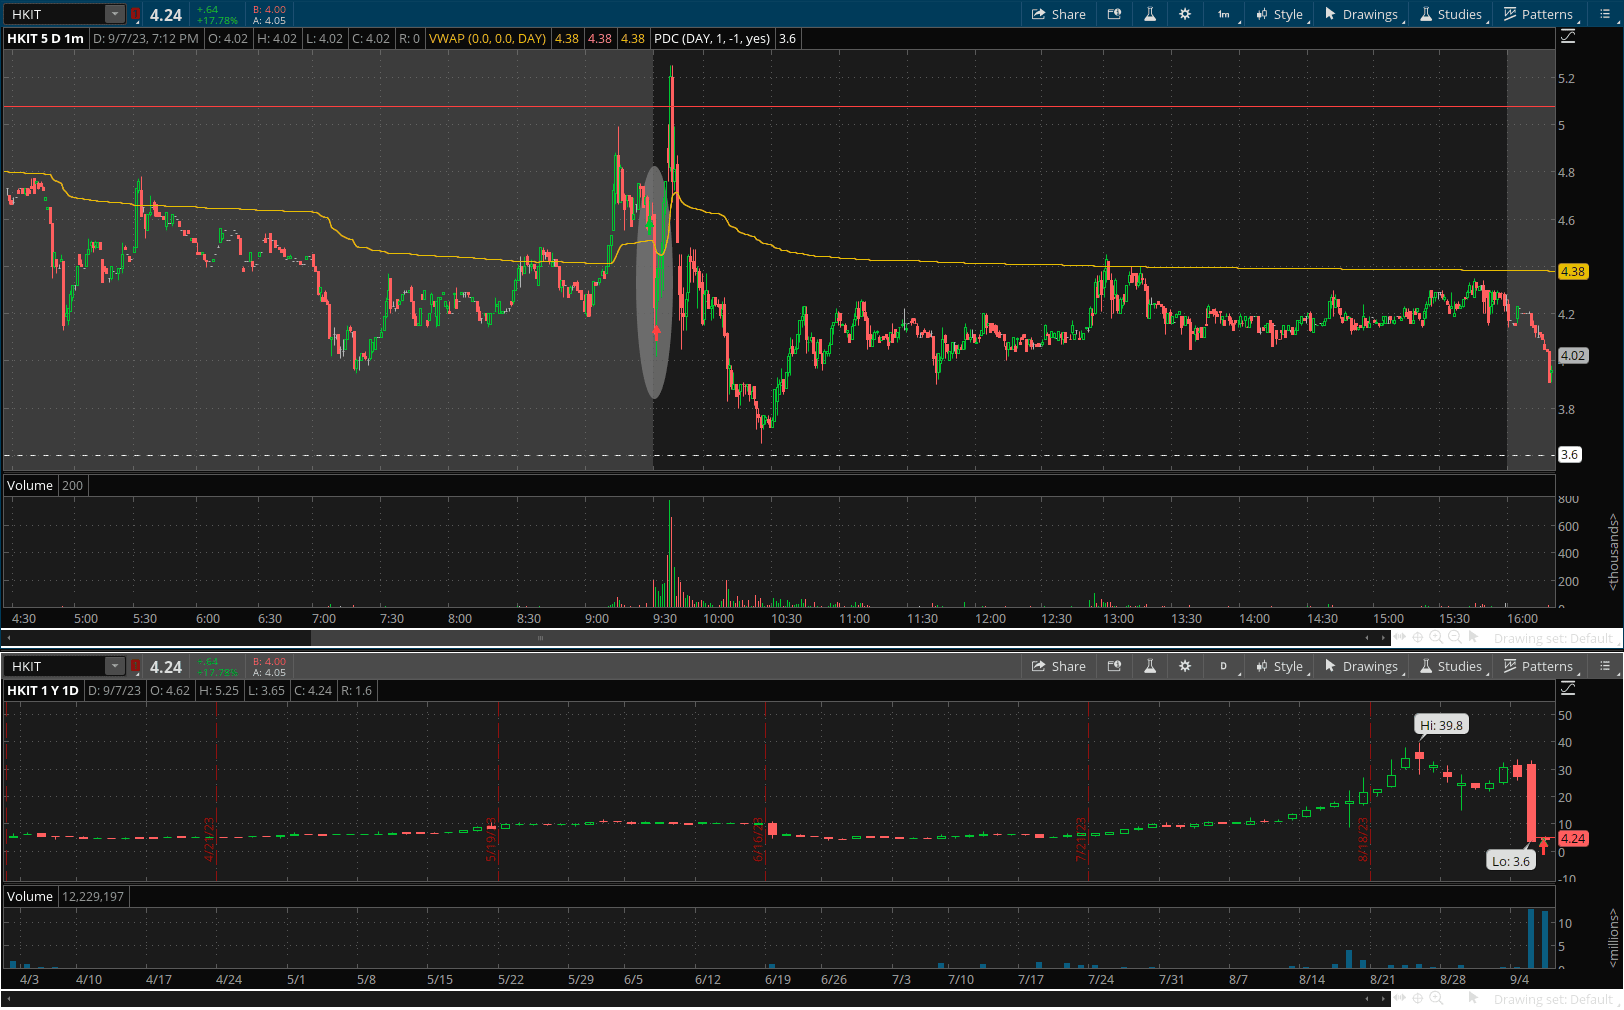1624x1010 pixels.
Task: Open settings gear on the bottom chart
Action: (1185, 666)
